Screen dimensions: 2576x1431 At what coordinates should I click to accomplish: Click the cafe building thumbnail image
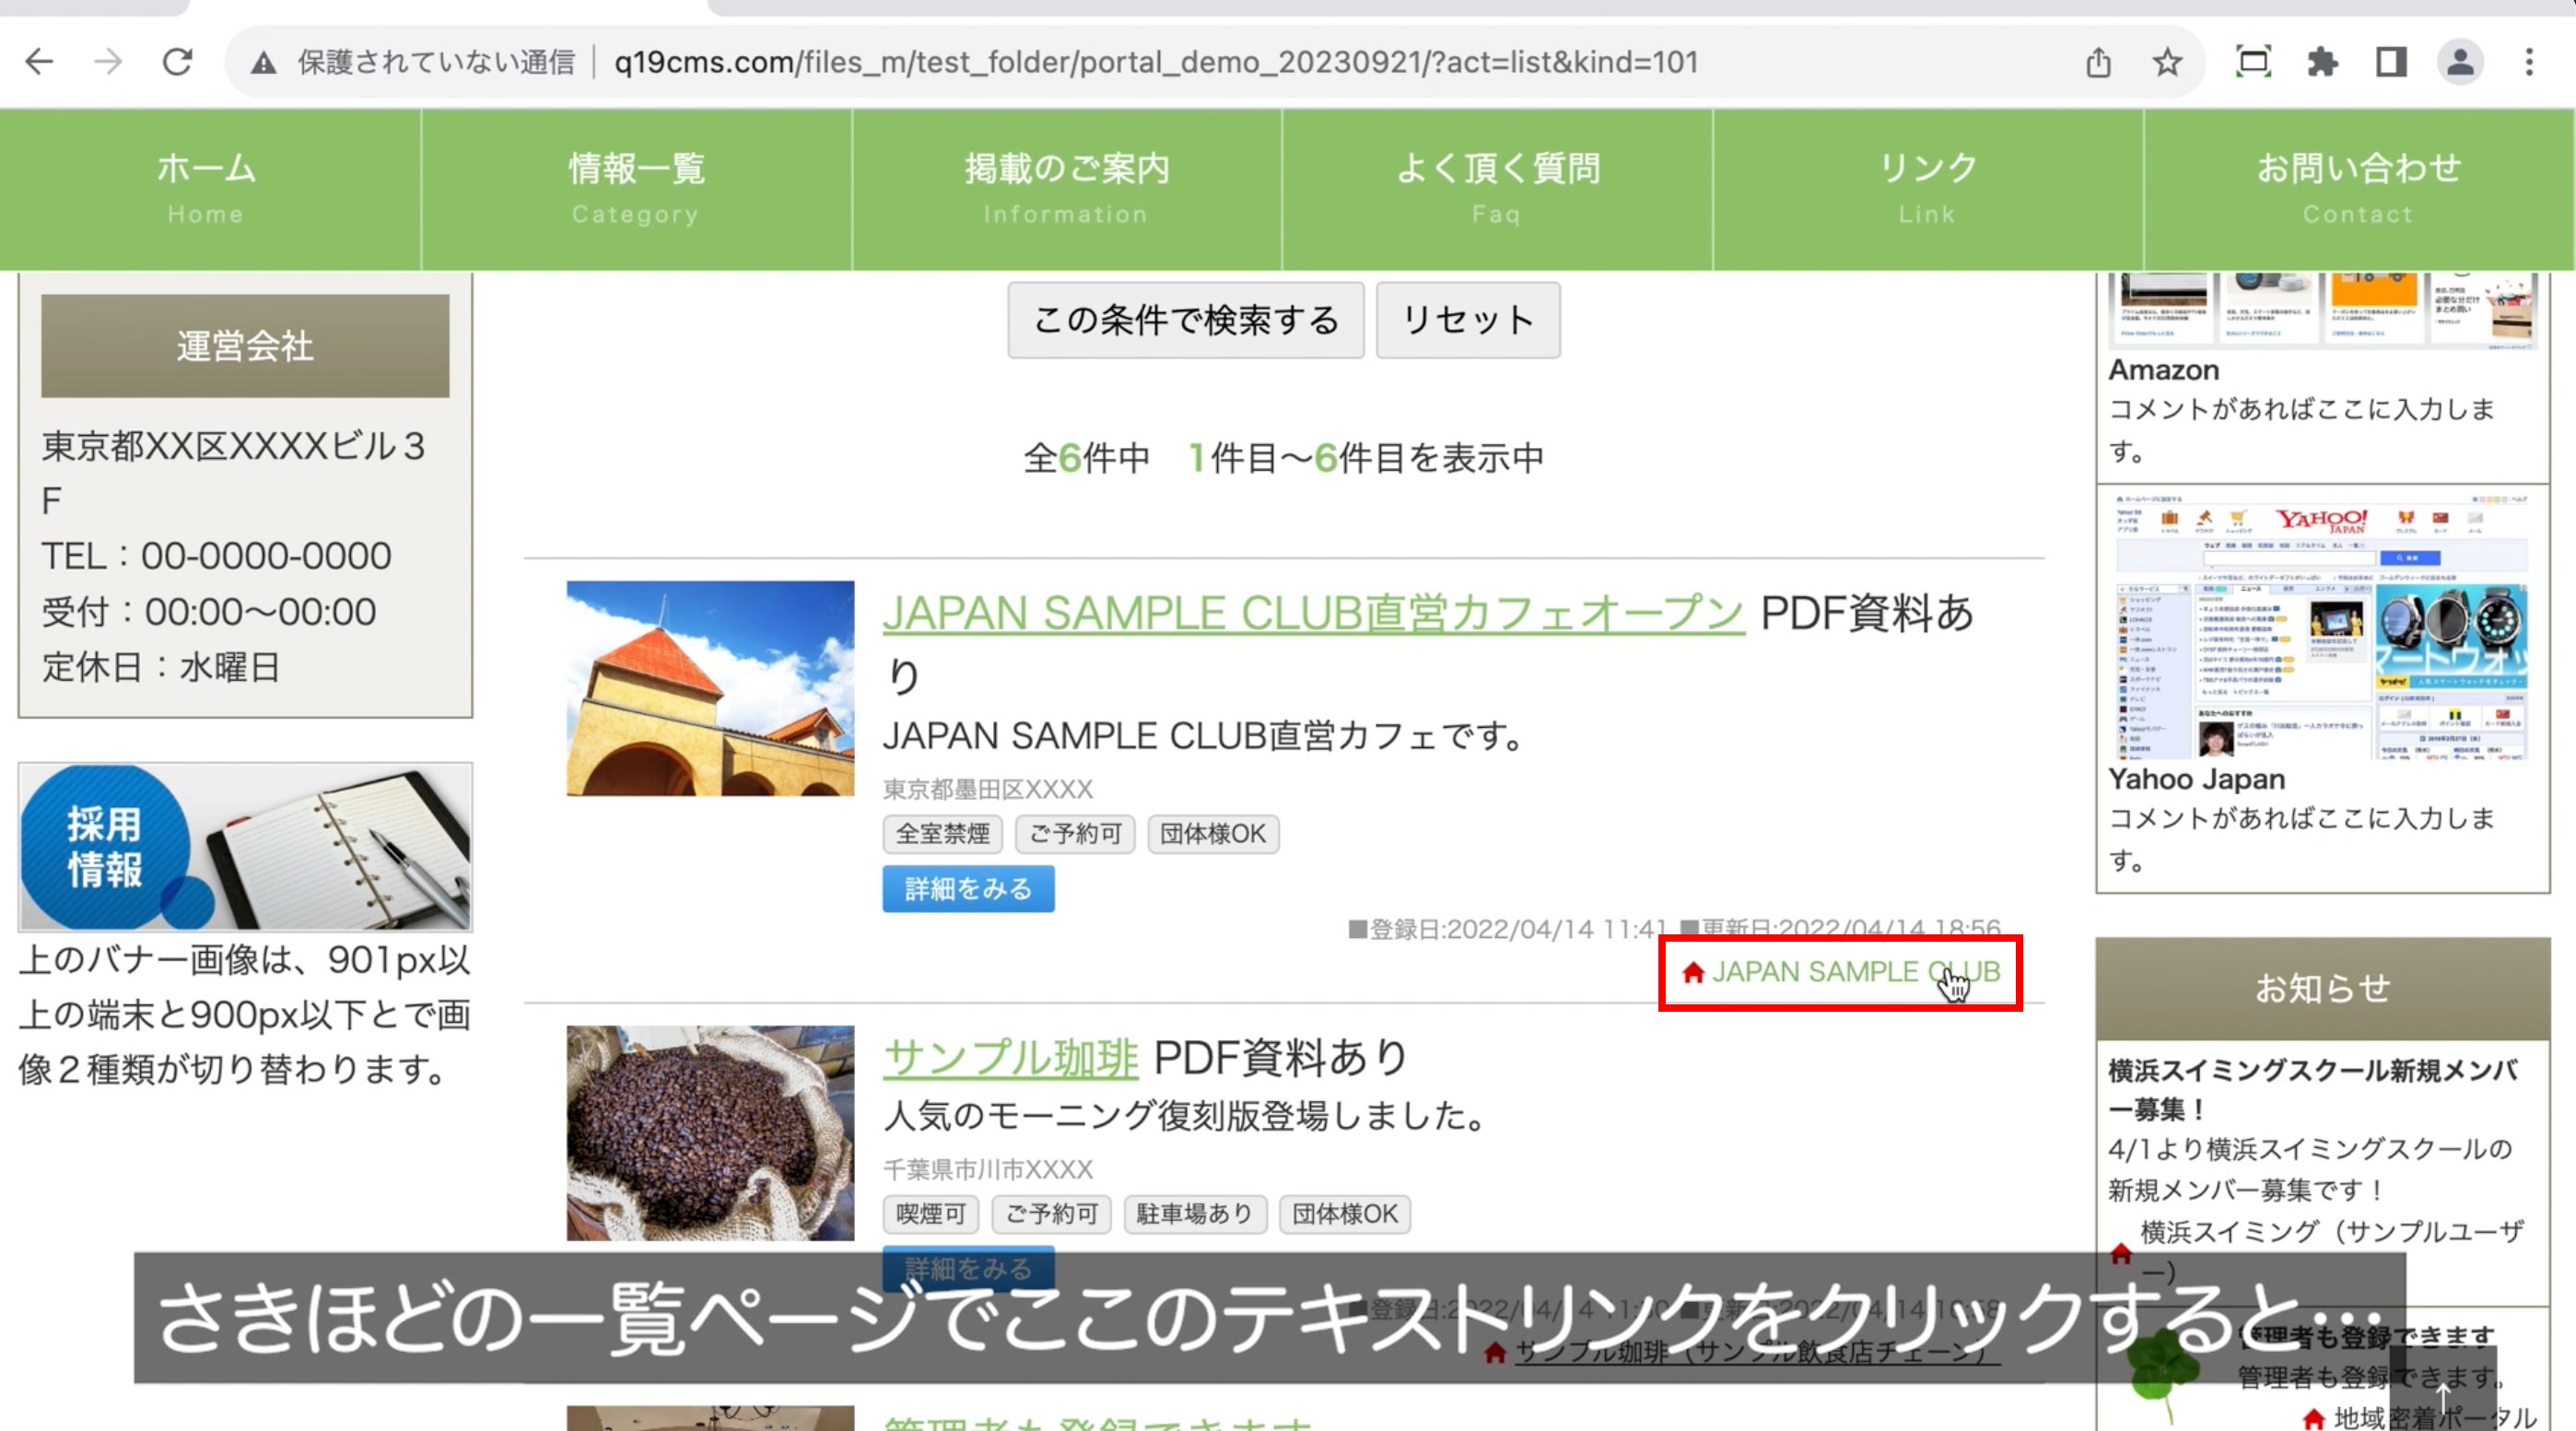pos(710,689)
